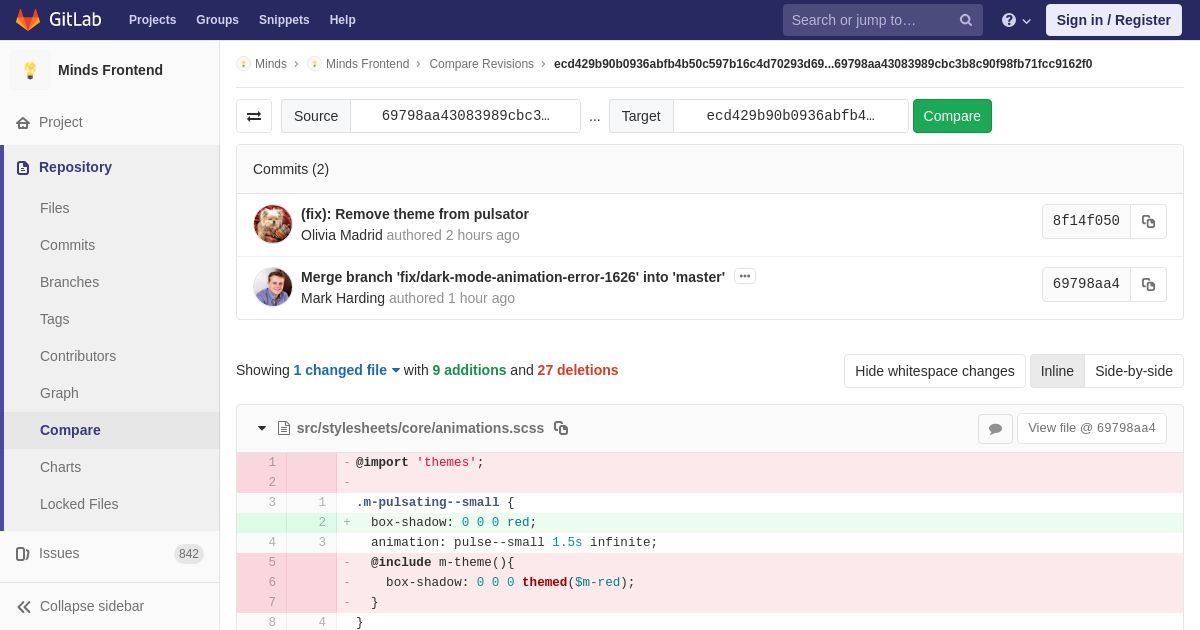The height and width of the screenshot is (630, 1200).
Task: Open Snippets in top bar
Action: coord(284,20)
